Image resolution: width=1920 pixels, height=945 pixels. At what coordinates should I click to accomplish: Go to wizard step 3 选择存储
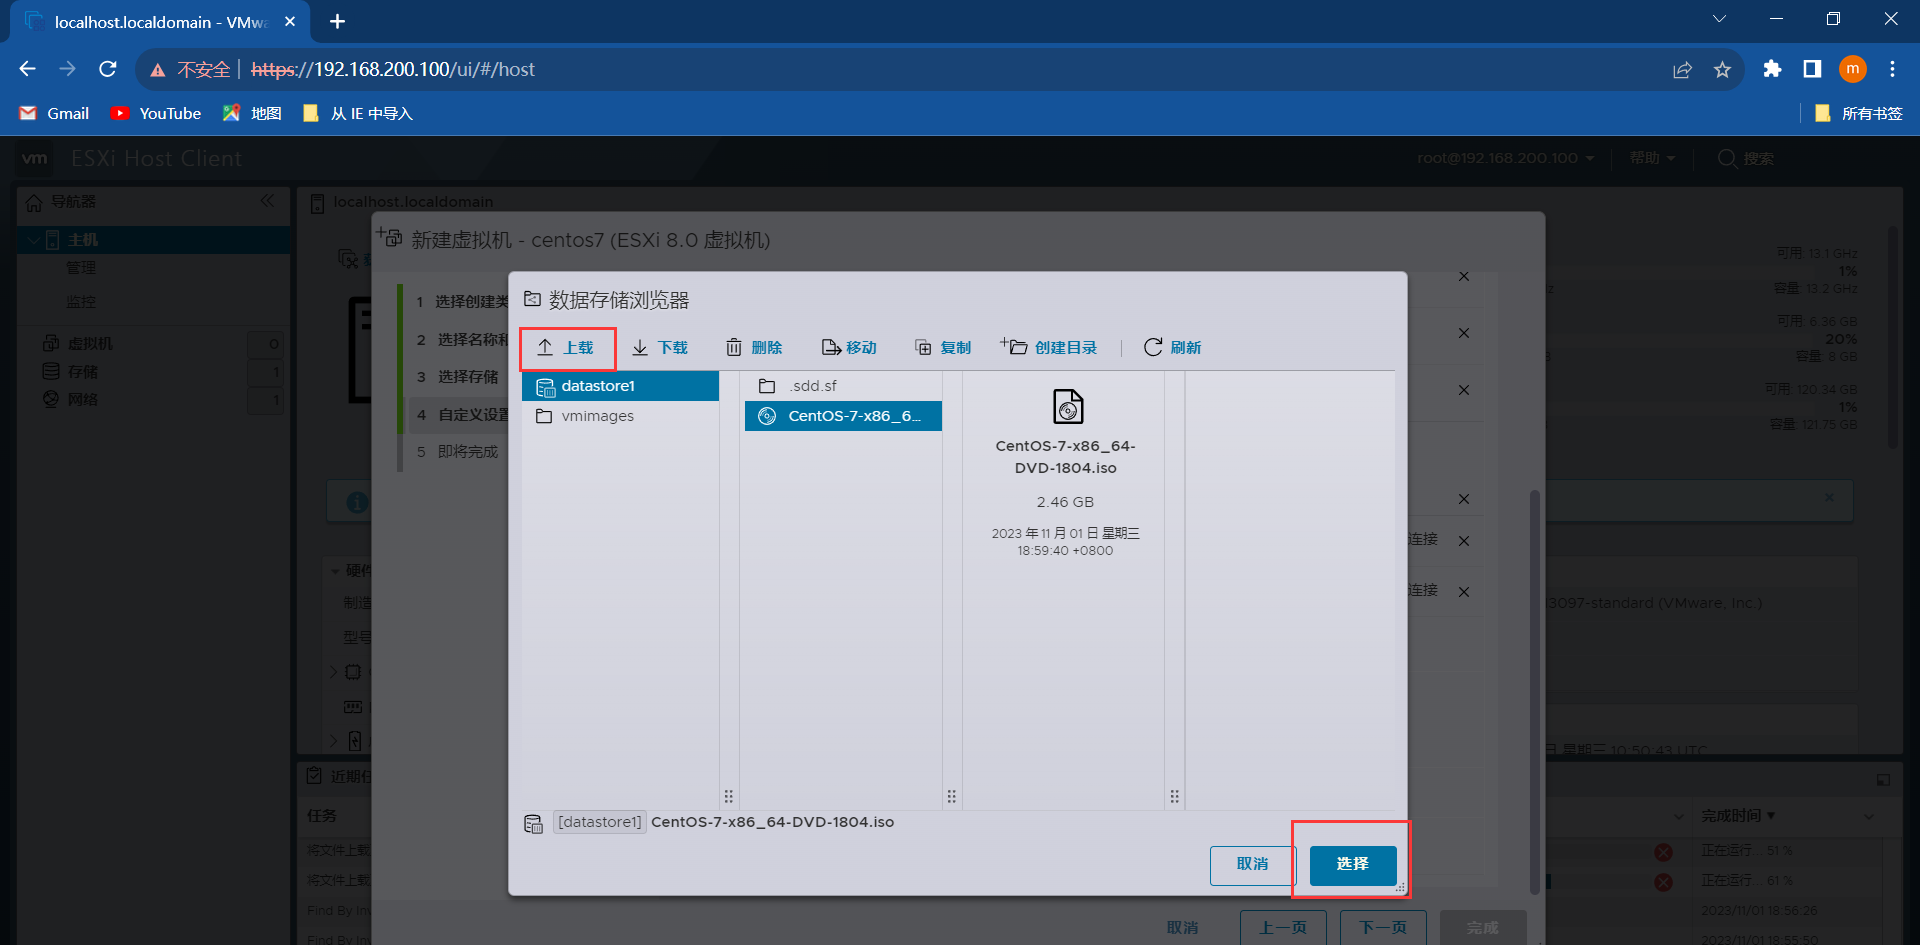pyautogui.click(x=458, y=377)
